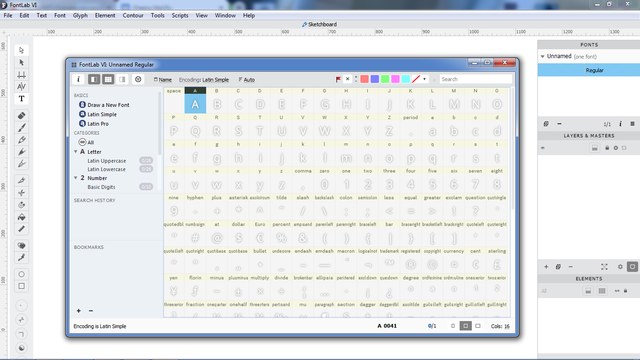
Task: Select the All category
Action: 86,142
